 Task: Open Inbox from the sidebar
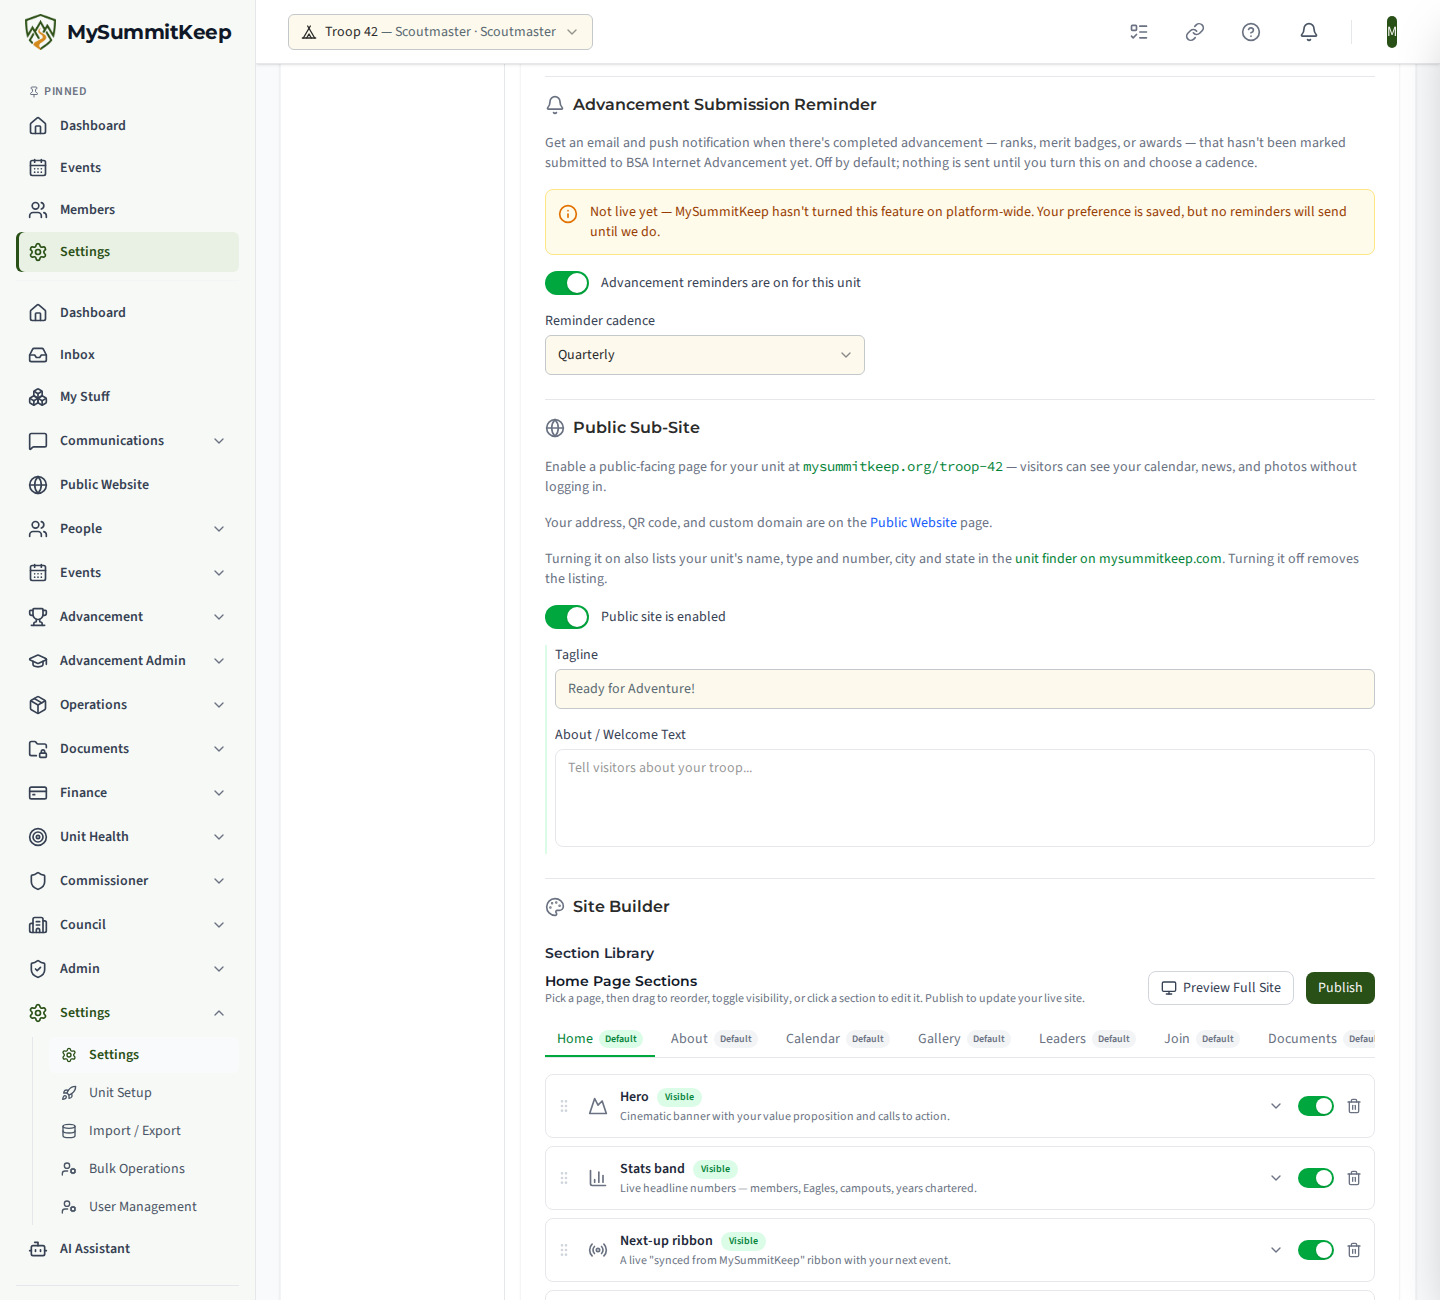127,355
